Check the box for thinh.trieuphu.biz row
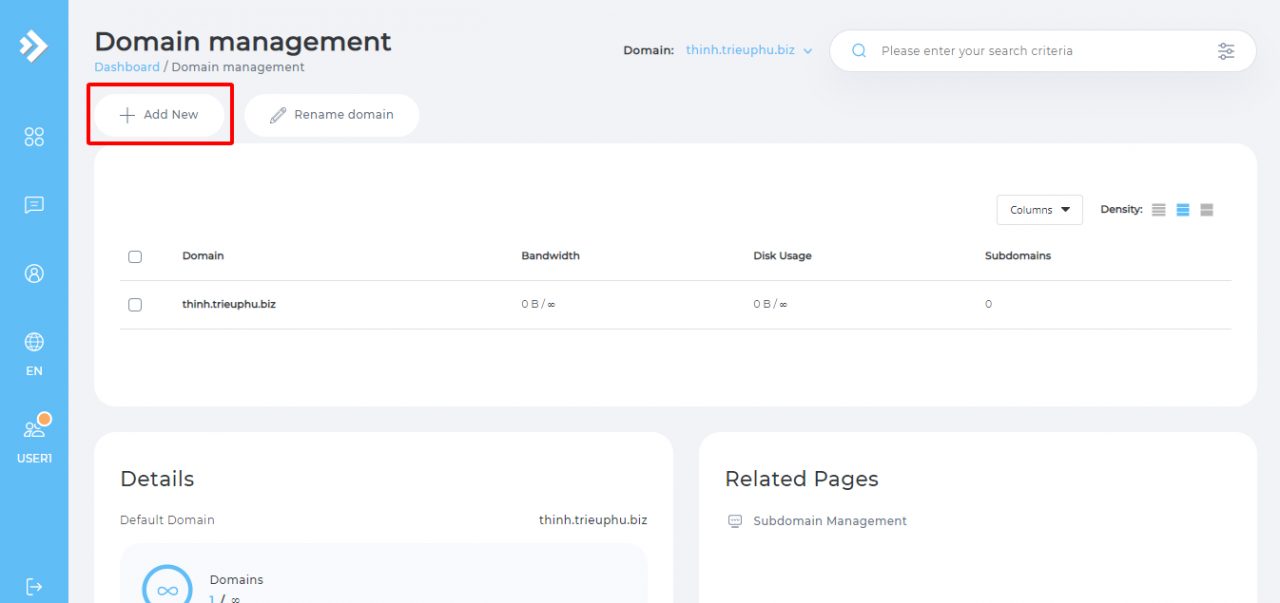This screenshot has height=603, width=1280. click(135, 305)
